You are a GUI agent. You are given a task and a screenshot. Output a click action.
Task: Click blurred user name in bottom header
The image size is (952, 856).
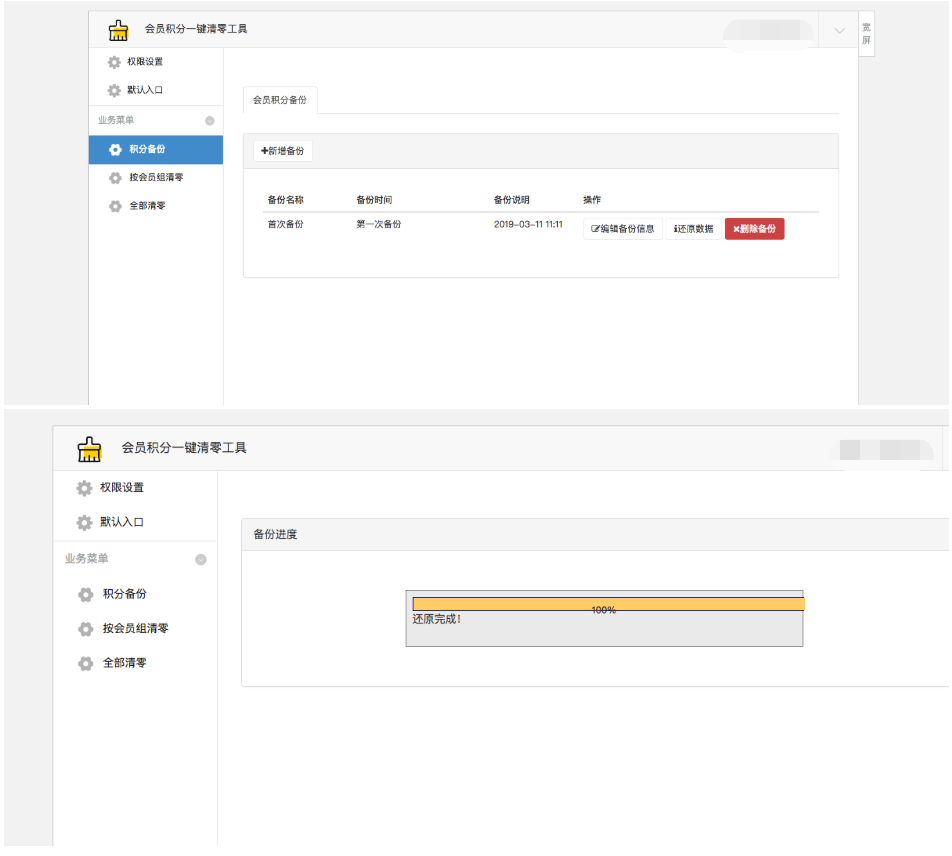(883, 450)
